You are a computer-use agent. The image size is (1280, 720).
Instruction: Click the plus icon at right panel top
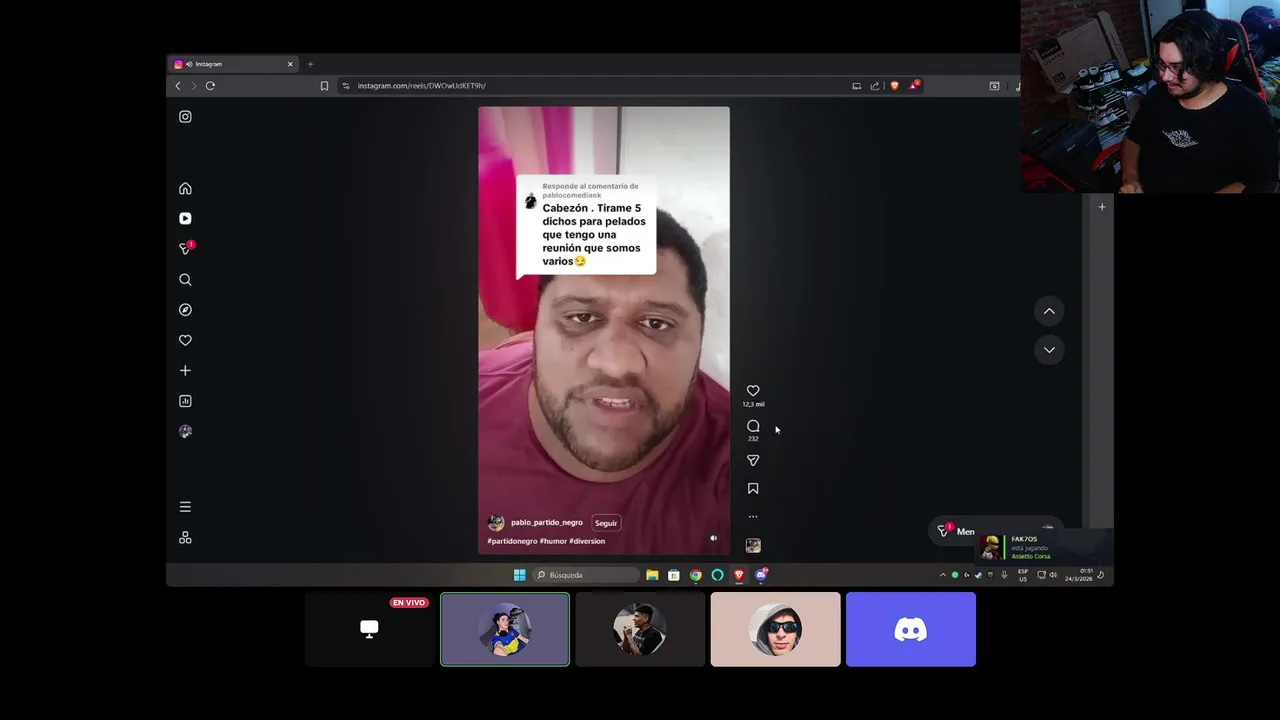1102,207
